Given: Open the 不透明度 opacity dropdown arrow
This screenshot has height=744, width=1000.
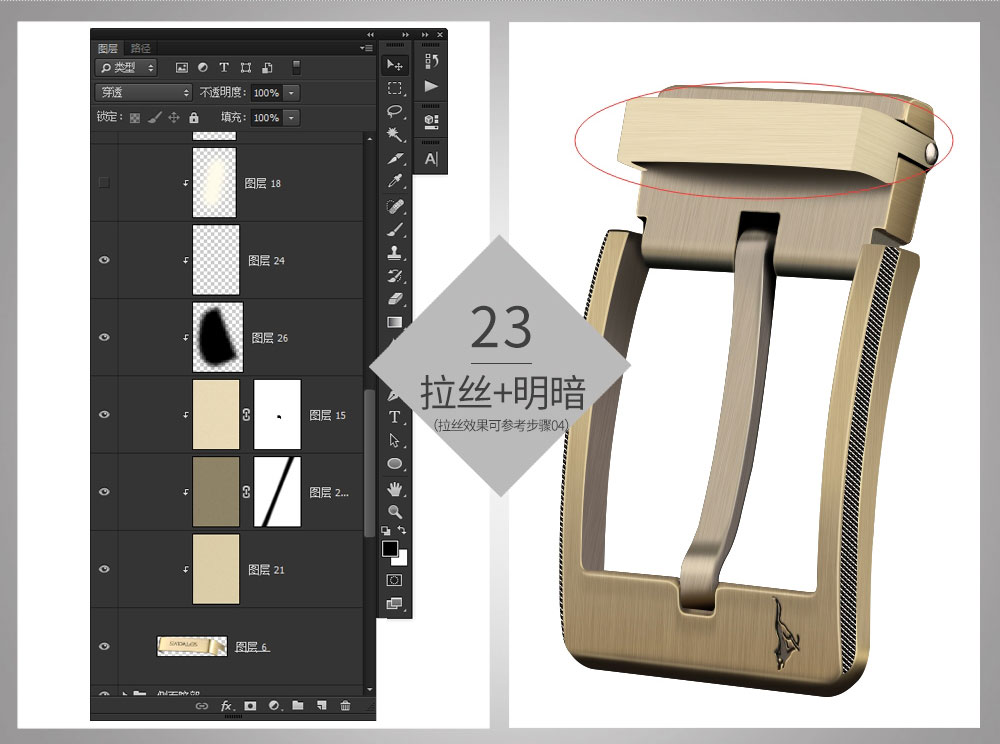Looking at the screenshot, I should [x=291, y=92].
